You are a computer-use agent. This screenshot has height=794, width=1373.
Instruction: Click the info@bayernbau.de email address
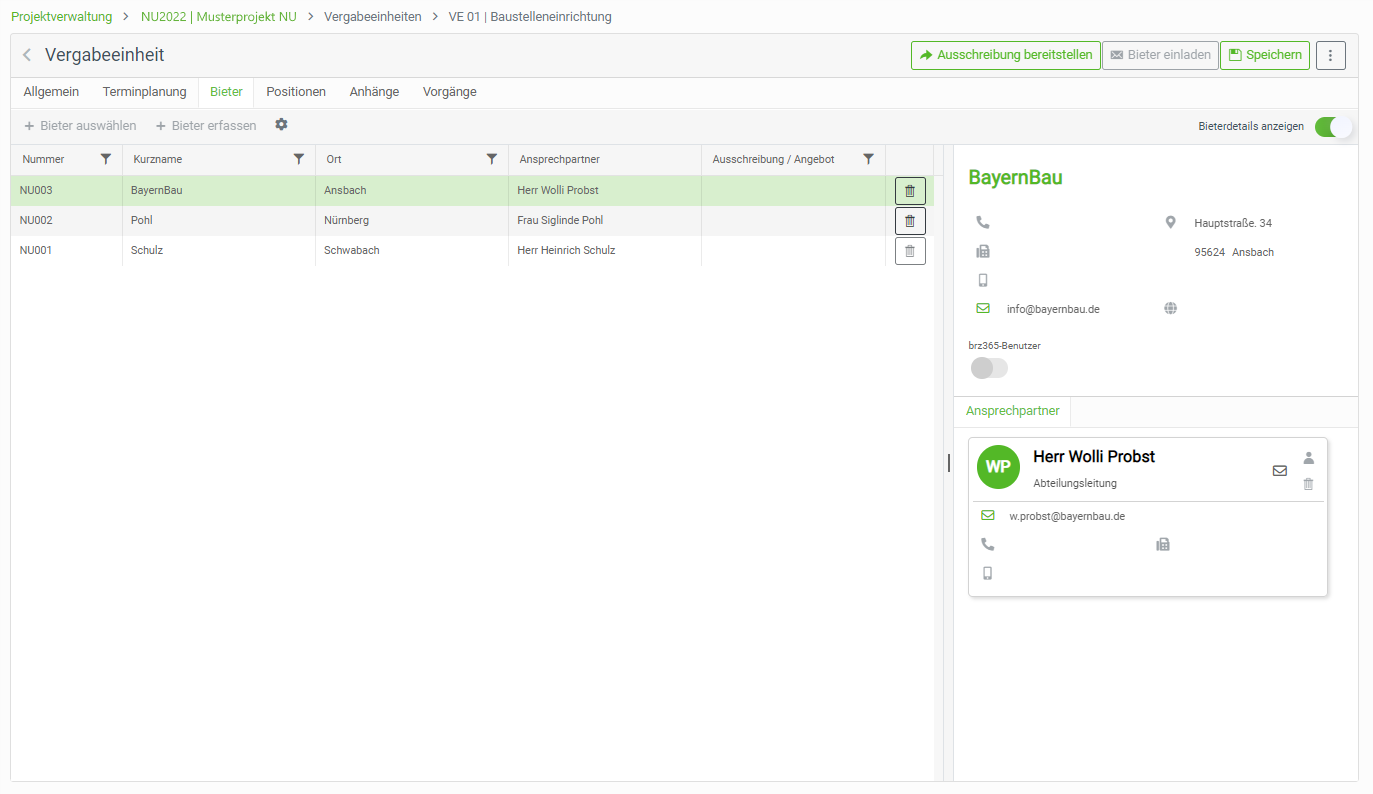click(1053, 309)
